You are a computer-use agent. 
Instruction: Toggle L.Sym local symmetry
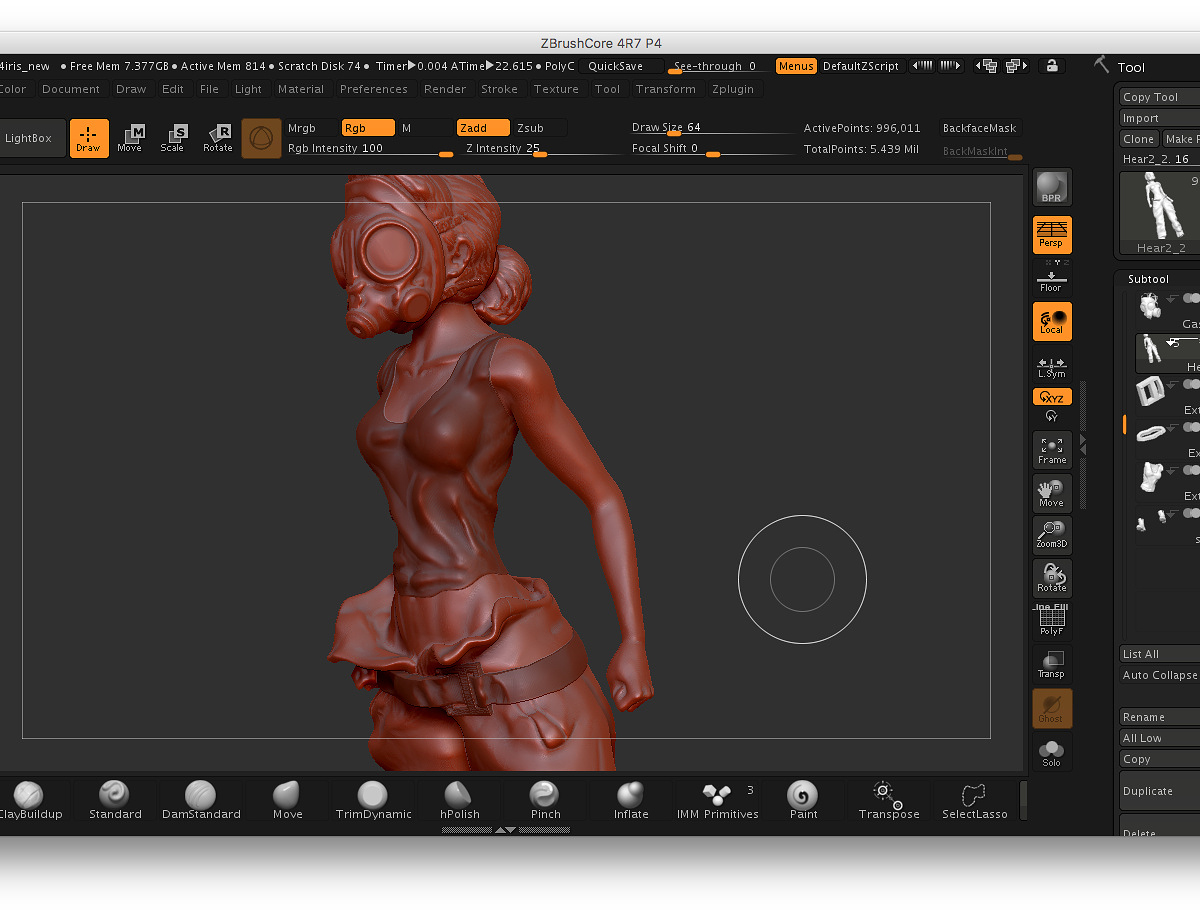(1052, 366)
